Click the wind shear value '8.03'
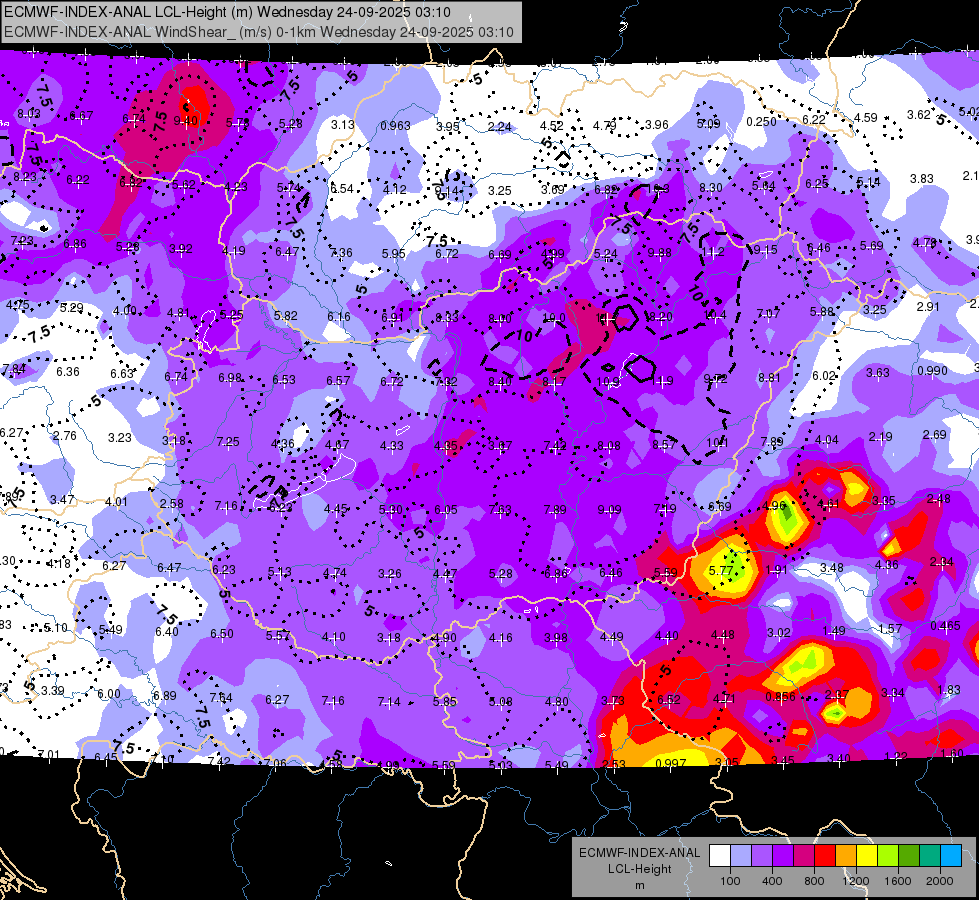Image resolution: width=979 pixels, height=900 pixels. point(29,114)
